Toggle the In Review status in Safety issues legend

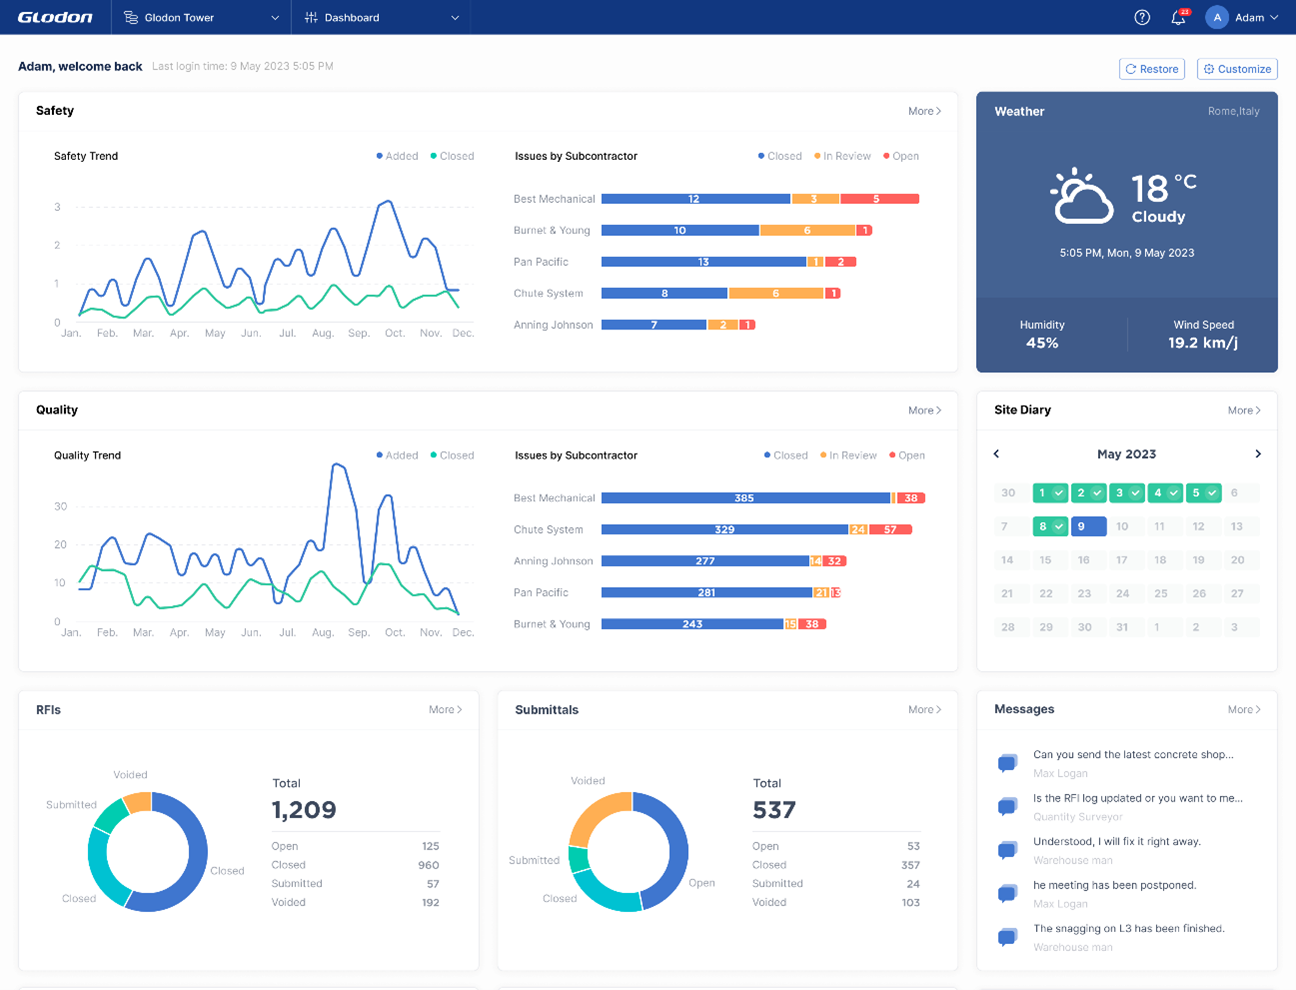point(844,156)
